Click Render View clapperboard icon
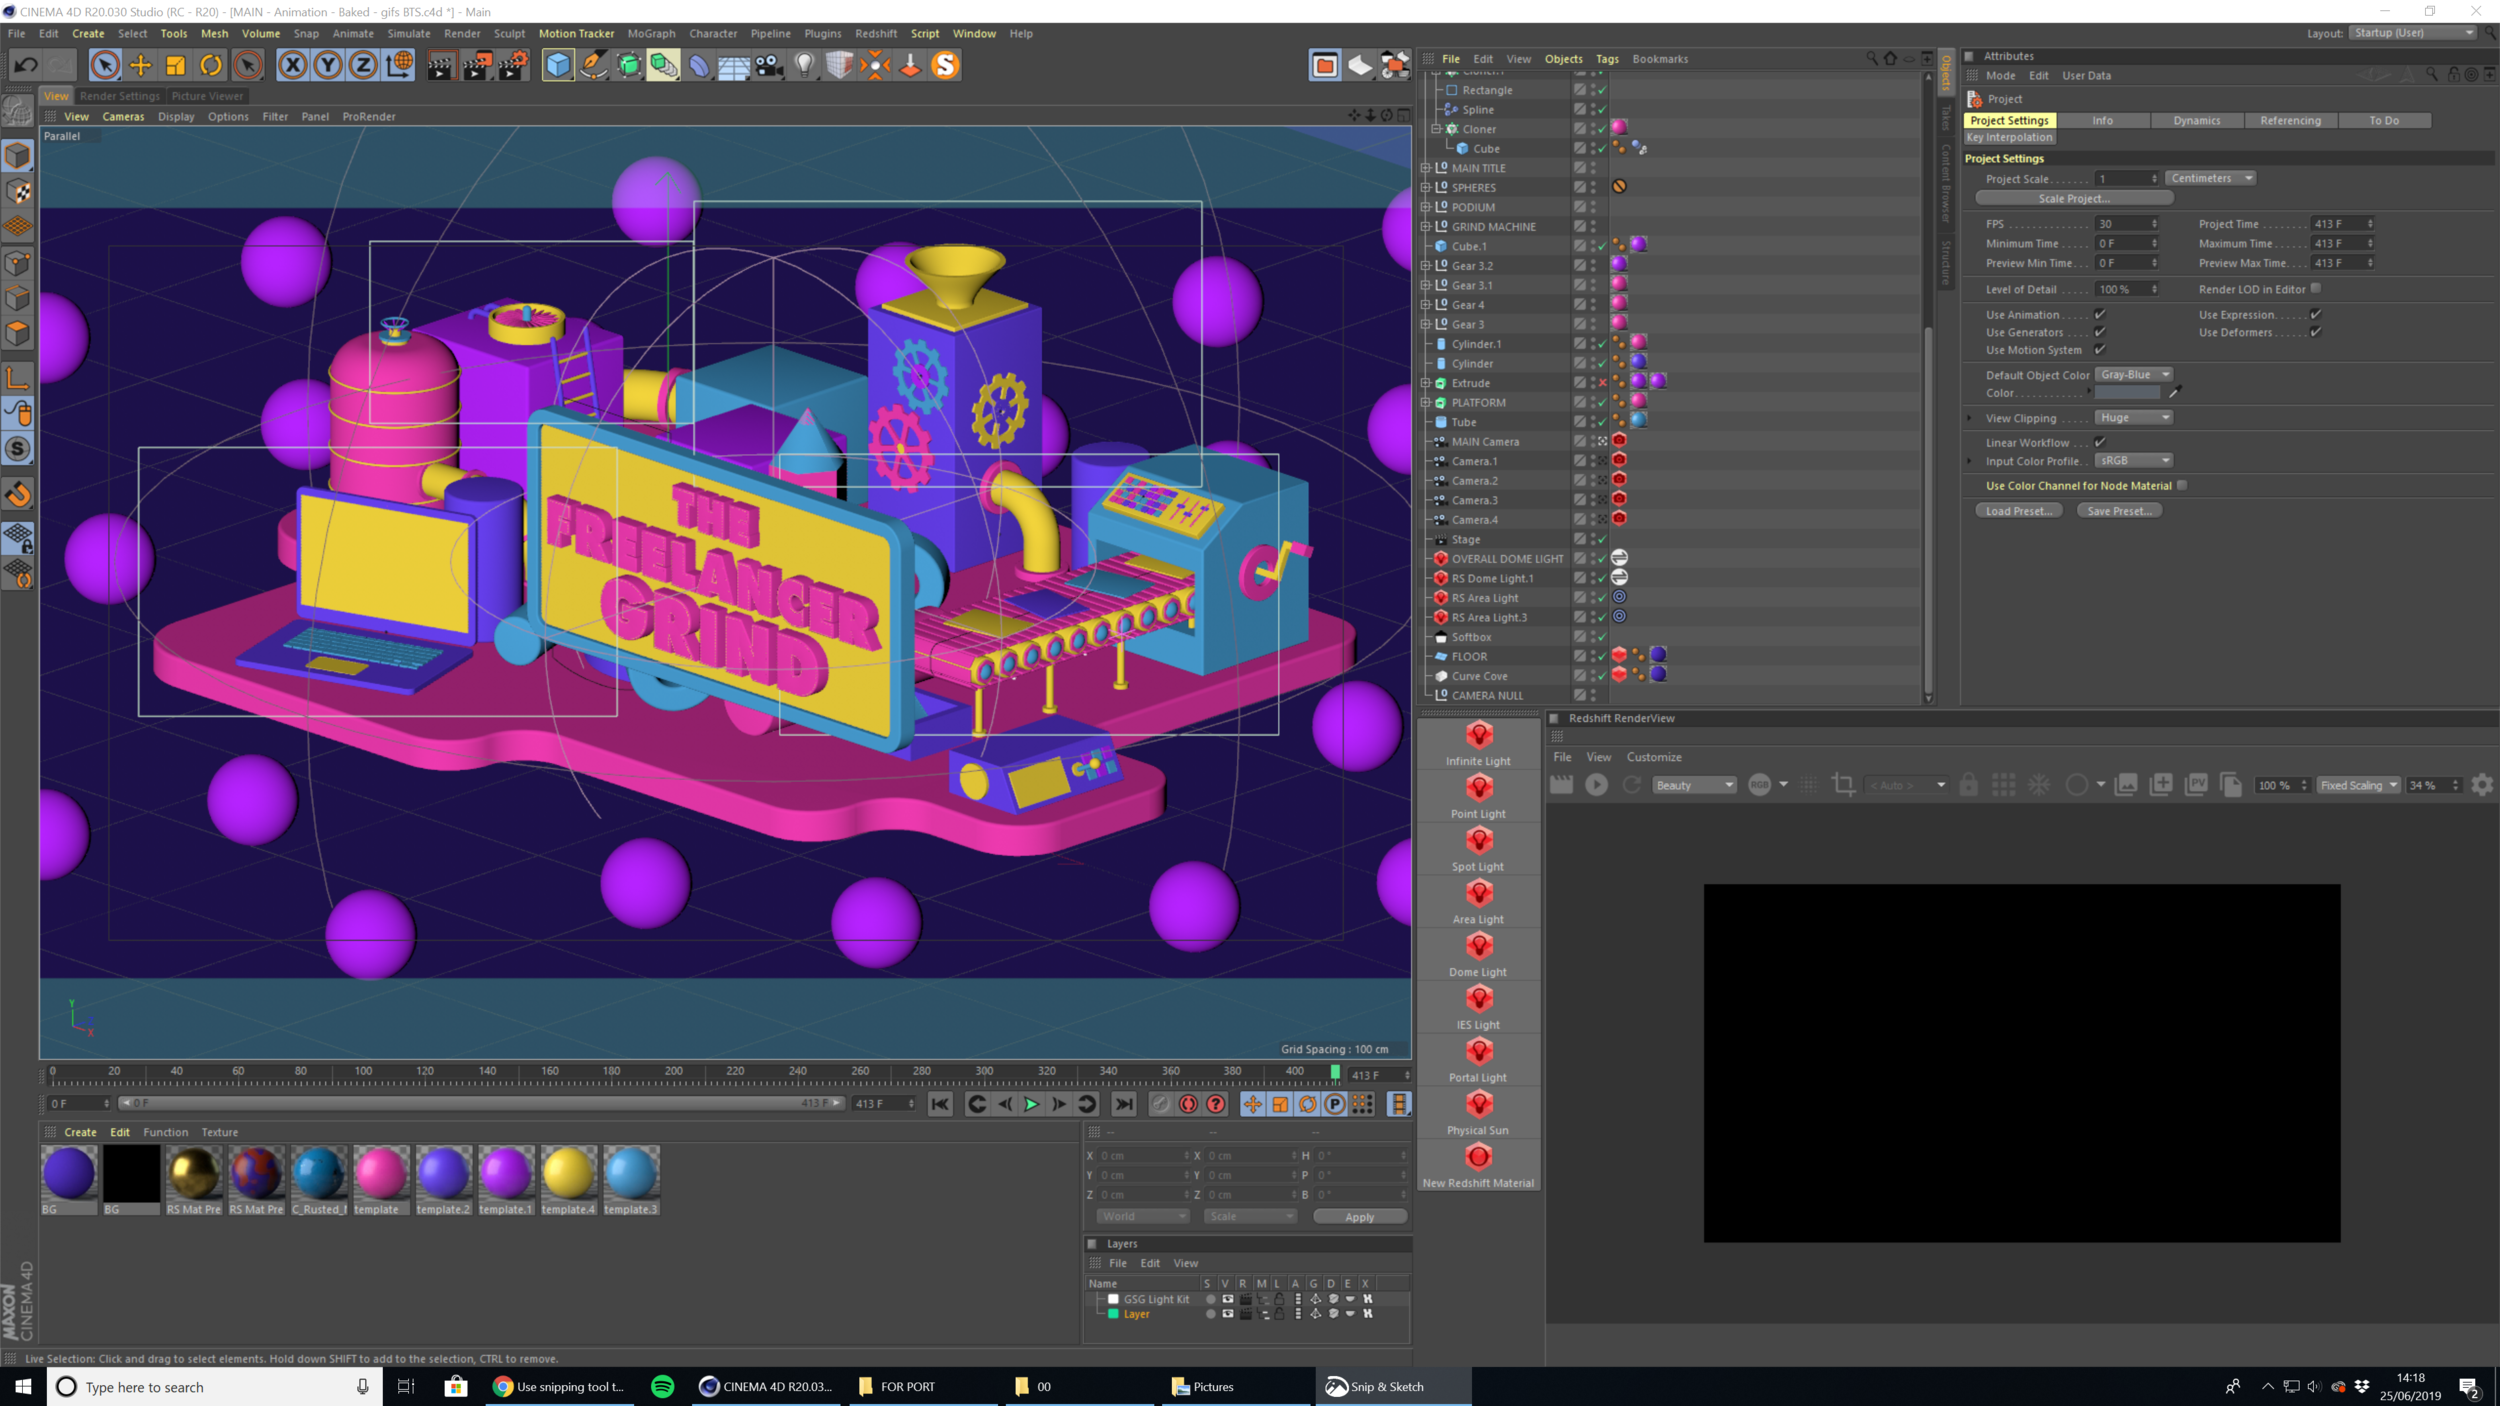2500x1406 pixels. click(440, 66)
